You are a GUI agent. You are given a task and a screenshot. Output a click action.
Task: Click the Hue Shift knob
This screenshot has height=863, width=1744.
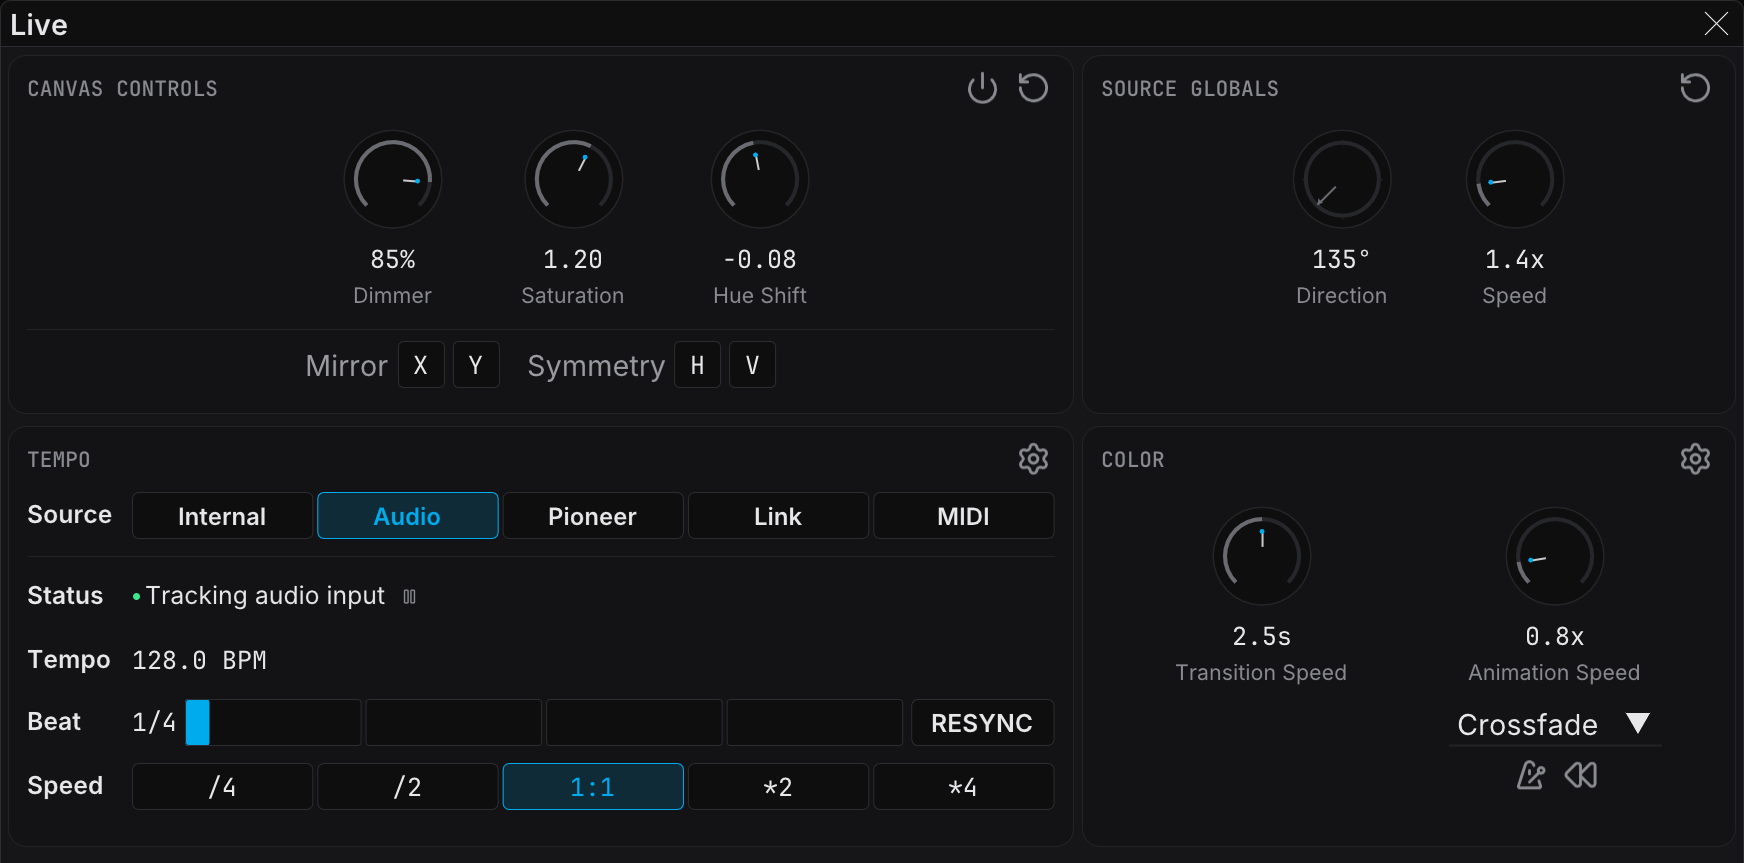point(760,180)
